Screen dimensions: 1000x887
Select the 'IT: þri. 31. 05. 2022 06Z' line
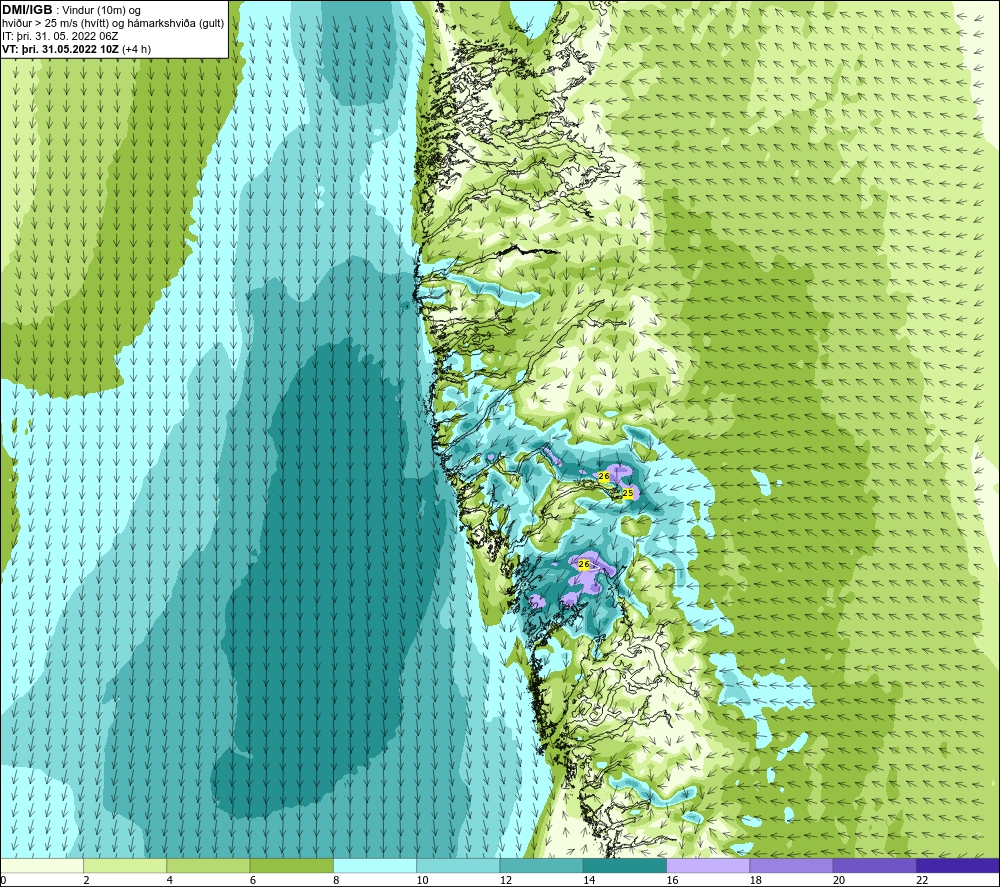click(60, 36)
